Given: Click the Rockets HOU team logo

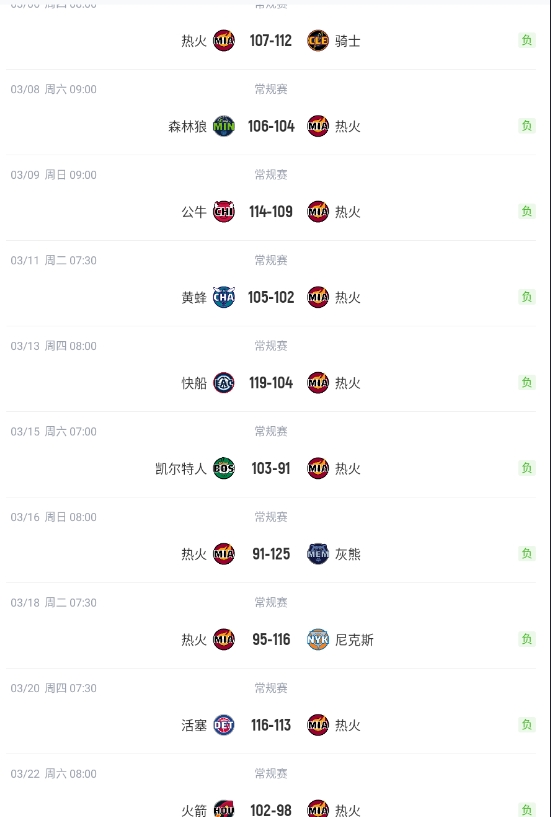Looking at the screenshot, I should point(224,810).
